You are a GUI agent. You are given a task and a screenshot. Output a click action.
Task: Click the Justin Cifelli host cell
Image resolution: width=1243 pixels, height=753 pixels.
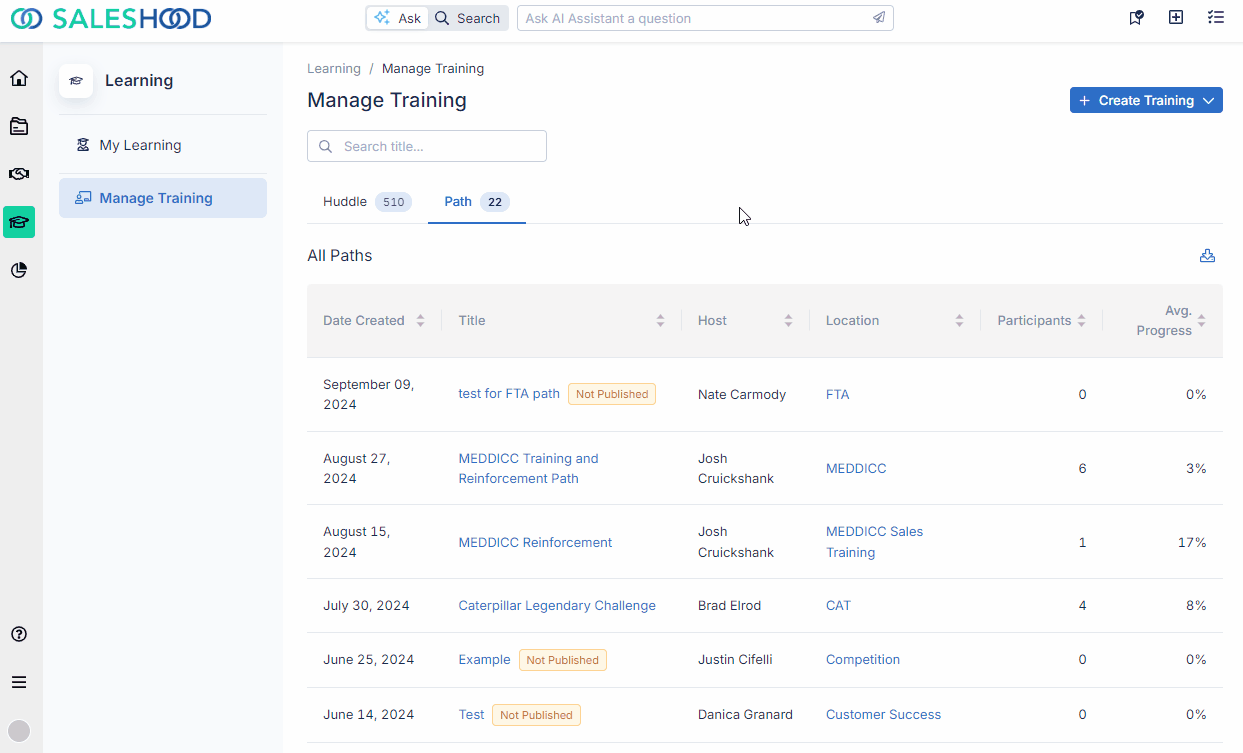point(735,660)
